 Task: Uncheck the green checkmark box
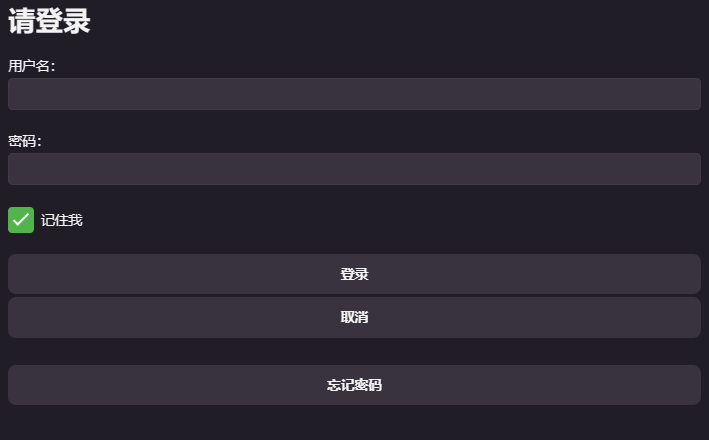click(x=21, y=220)
